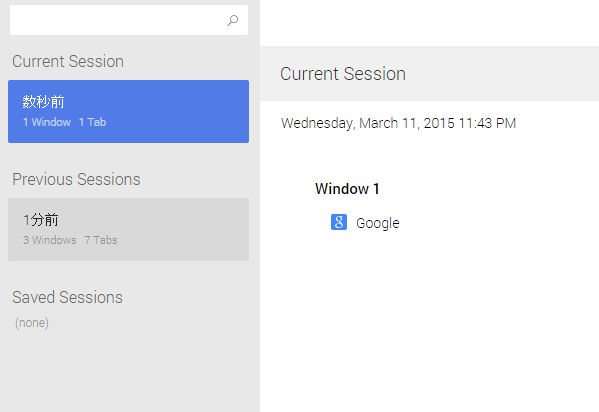This screenshot has height=412, width=599.
Task: Click the Current Session title in main panel
Action: [x=343, y=74]
